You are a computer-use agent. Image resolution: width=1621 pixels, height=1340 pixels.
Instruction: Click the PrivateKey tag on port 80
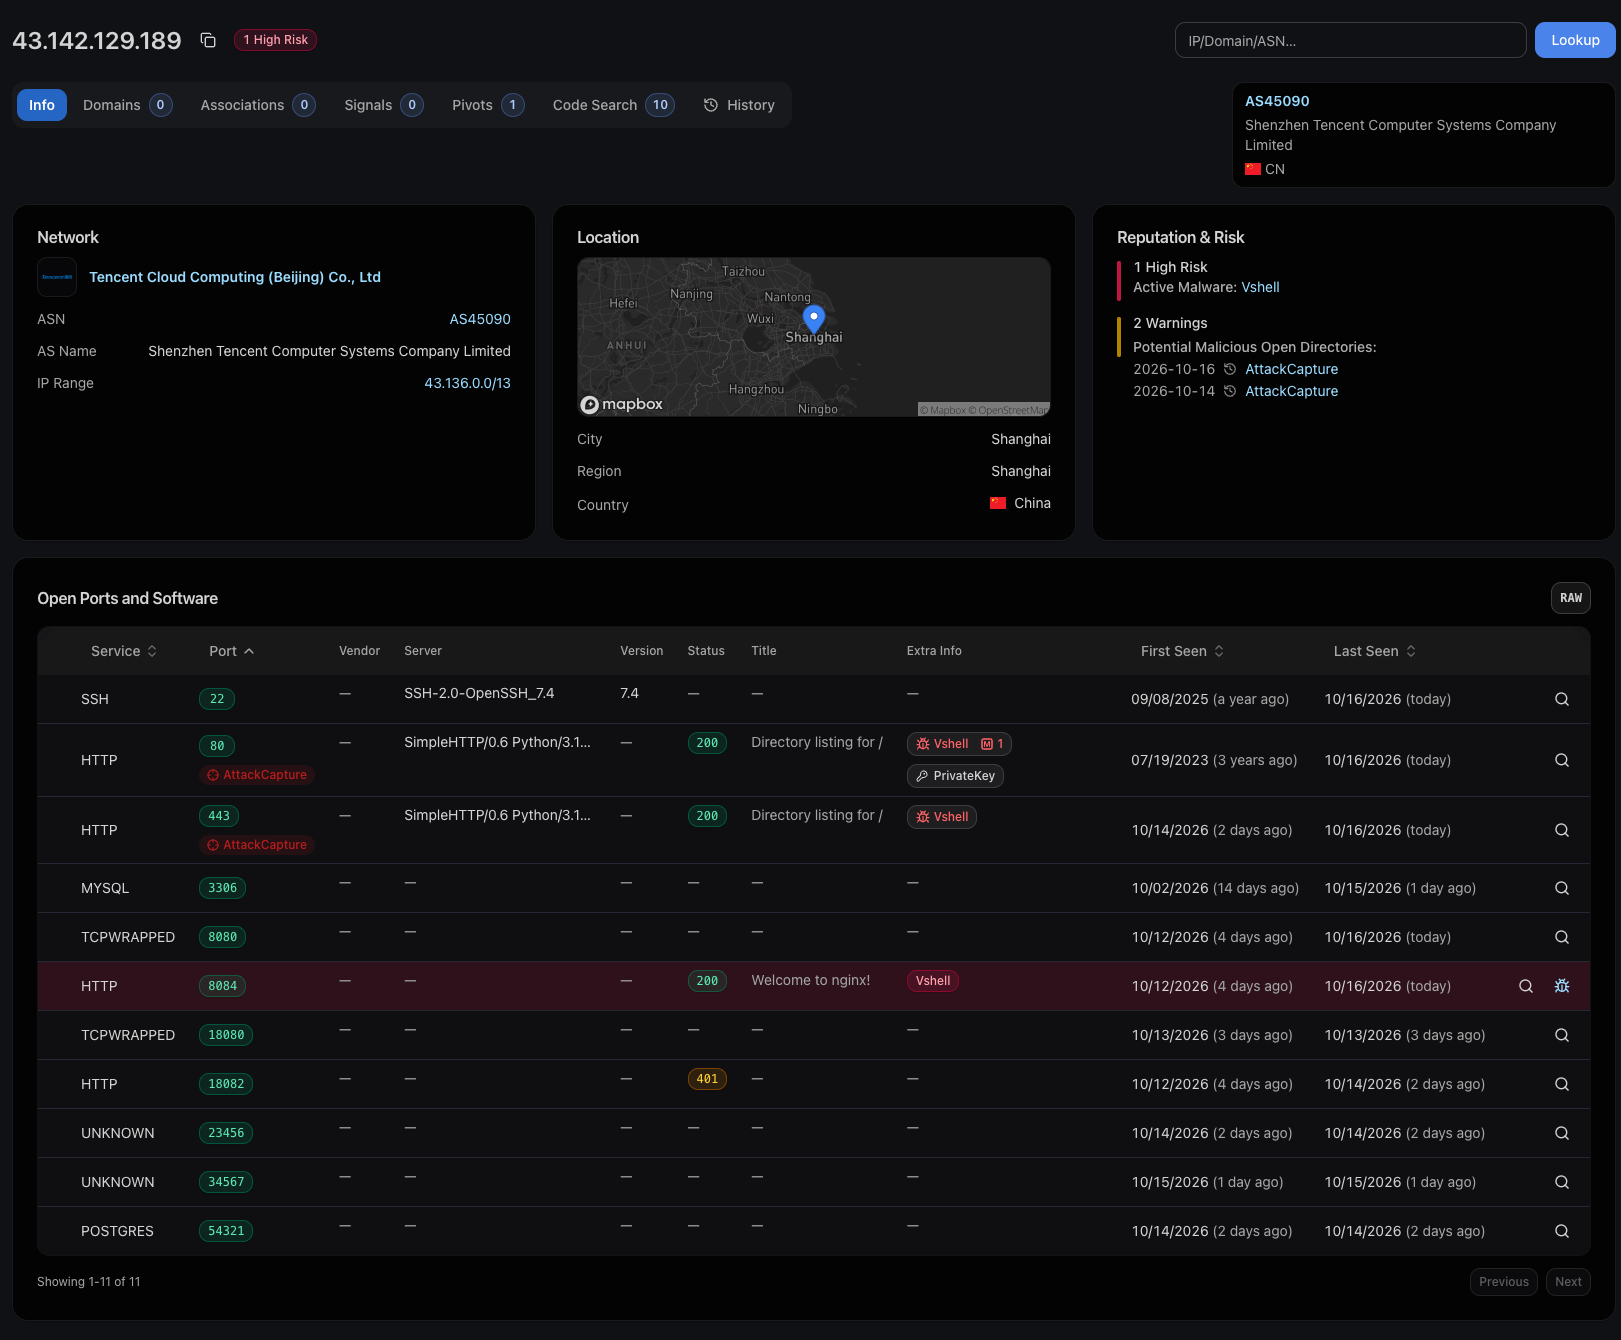point(955,776)
